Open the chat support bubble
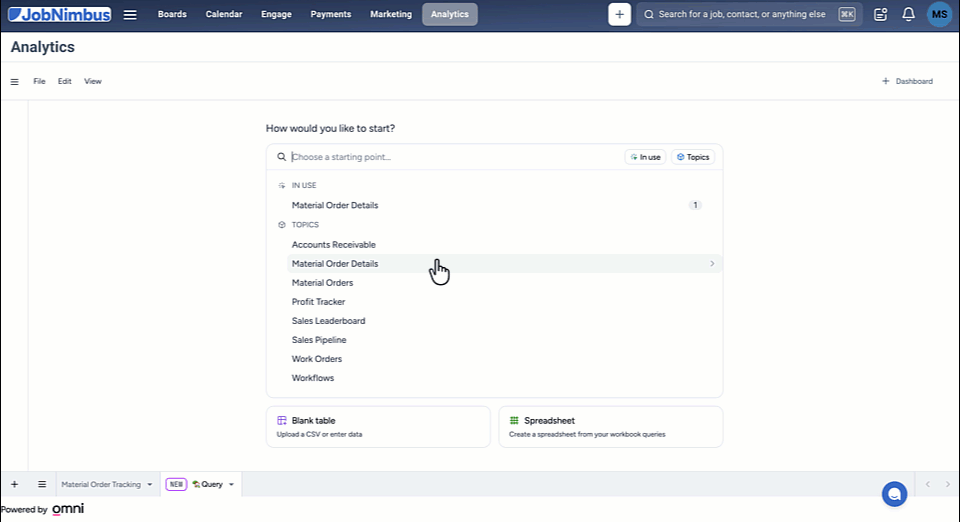 point(894,494)
